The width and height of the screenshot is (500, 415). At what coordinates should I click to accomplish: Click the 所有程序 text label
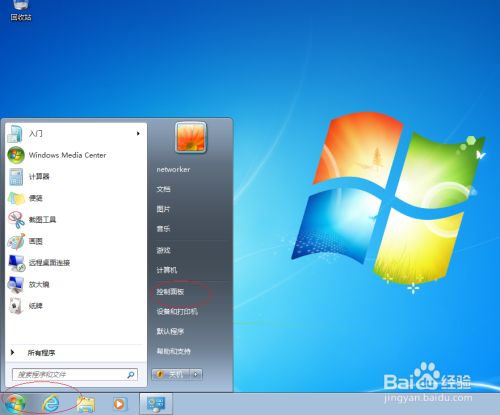click(x=41, y=353)
